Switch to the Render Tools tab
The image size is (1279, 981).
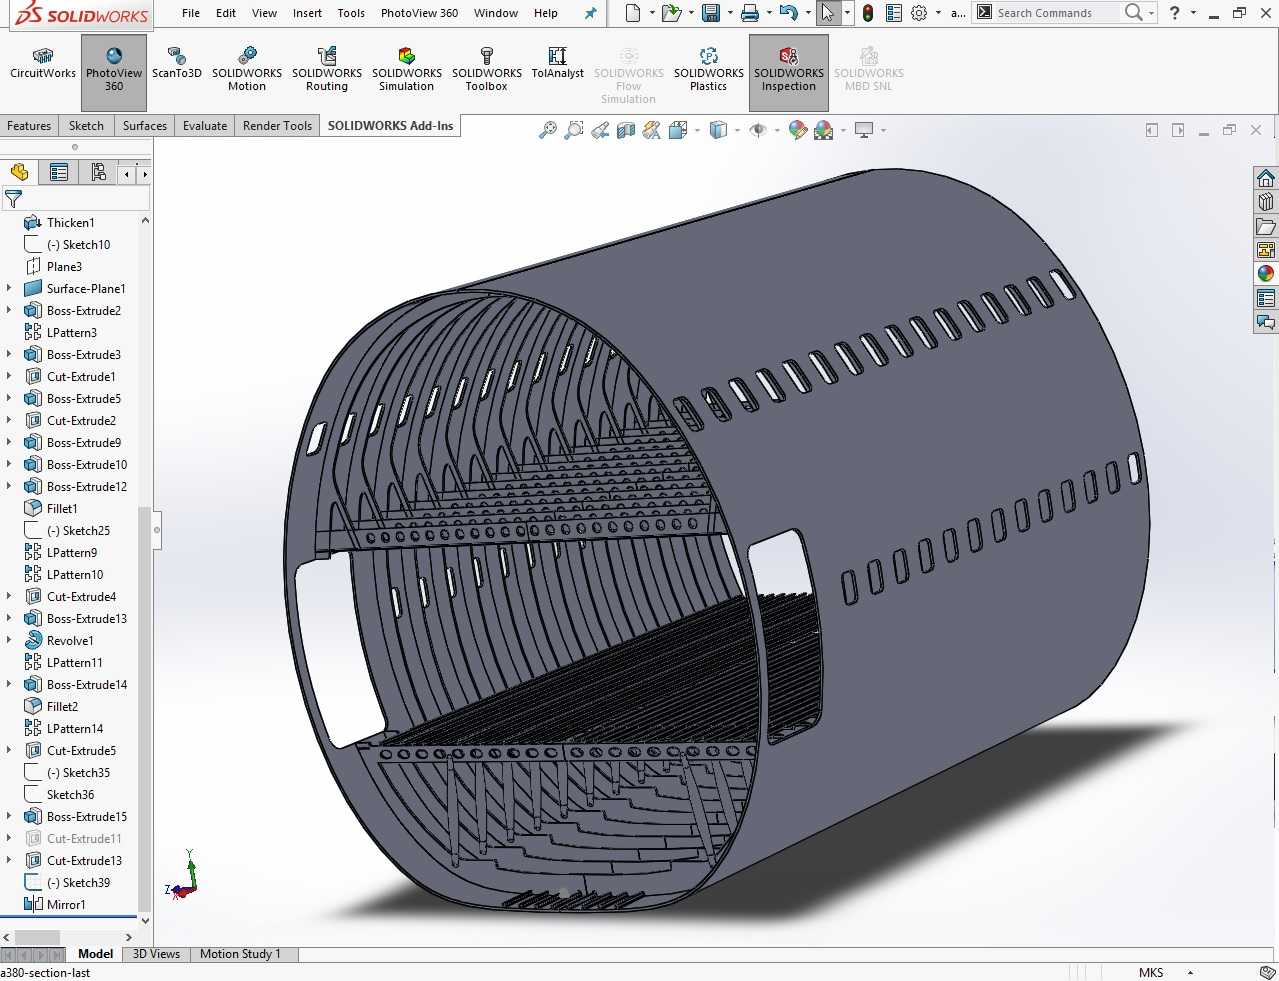[277, 126]
